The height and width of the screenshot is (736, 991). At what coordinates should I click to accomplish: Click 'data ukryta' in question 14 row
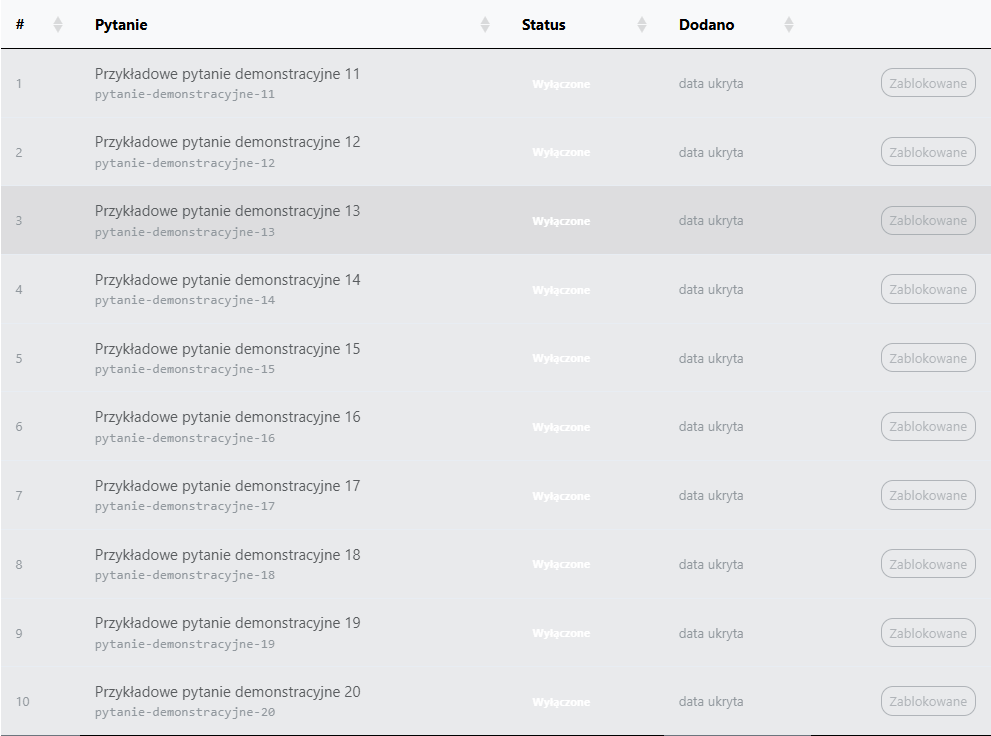point(711,289)
